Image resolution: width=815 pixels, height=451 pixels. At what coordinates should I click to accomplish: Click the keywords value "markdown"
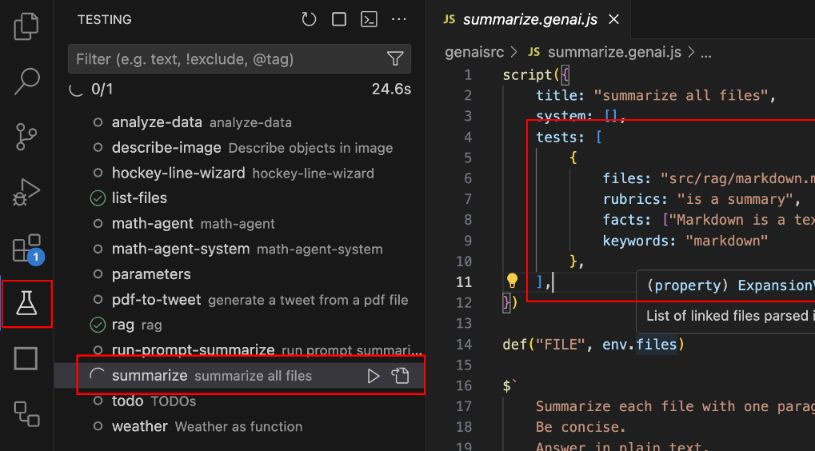(x=727, y=241)
